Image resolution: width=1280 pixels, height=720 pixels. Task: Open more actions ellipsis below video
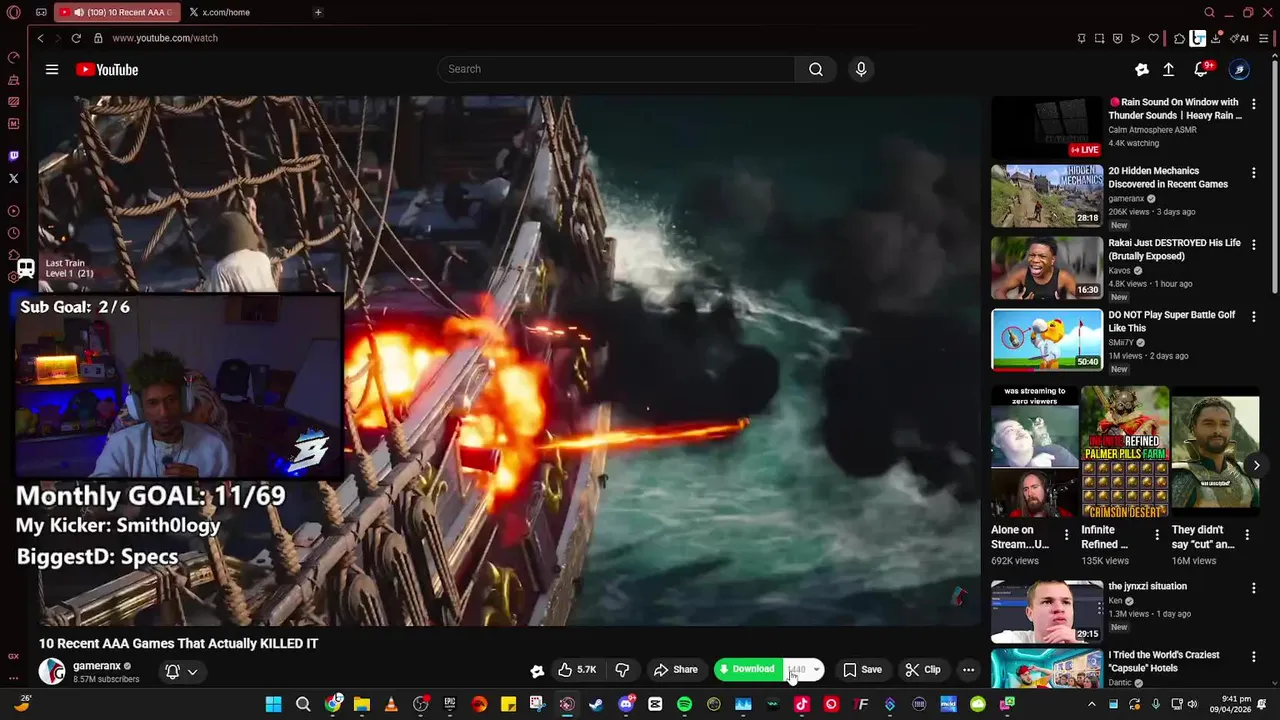[x=968, y=669]
